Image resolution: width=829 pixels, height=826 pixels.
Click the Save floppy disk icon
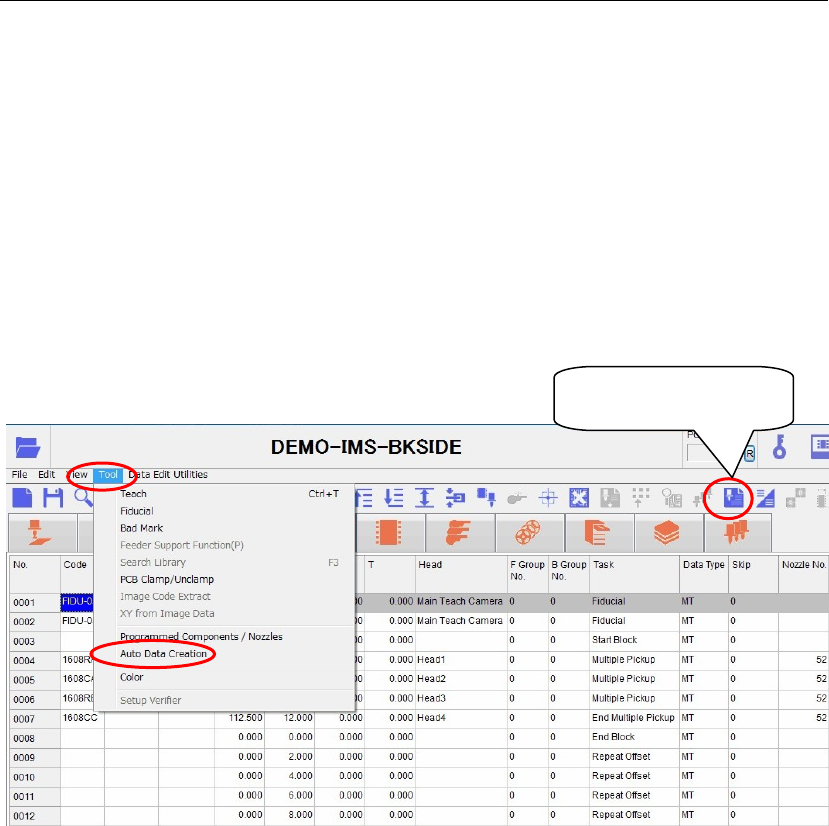(53, 498)
